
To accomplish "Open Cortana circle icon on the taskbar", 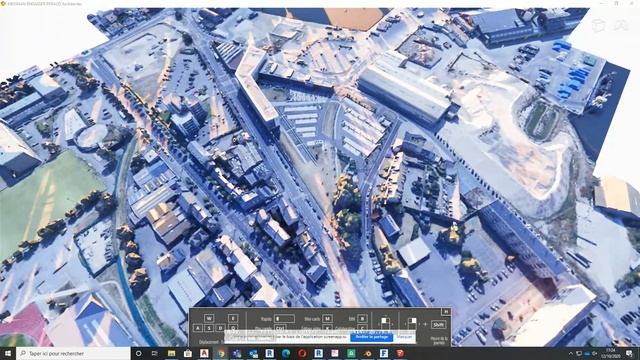I will click(138, 353).
